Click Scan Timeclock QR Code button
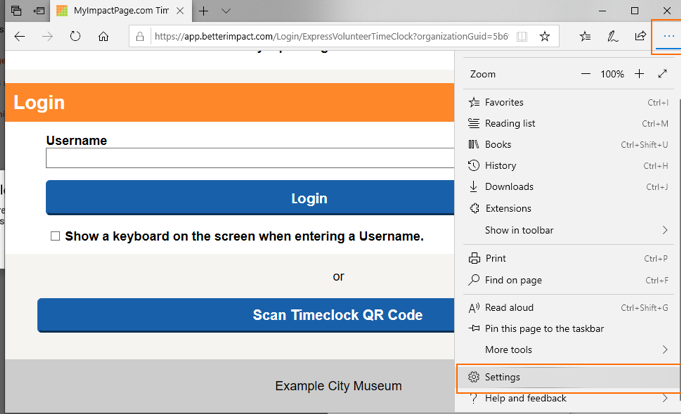Screen dimensions: 681x414 pos(245,315)
